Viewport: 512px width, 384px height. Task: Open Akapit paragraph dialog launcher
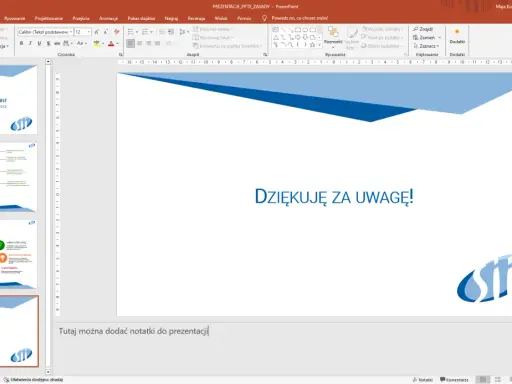[x=265, y=54]
